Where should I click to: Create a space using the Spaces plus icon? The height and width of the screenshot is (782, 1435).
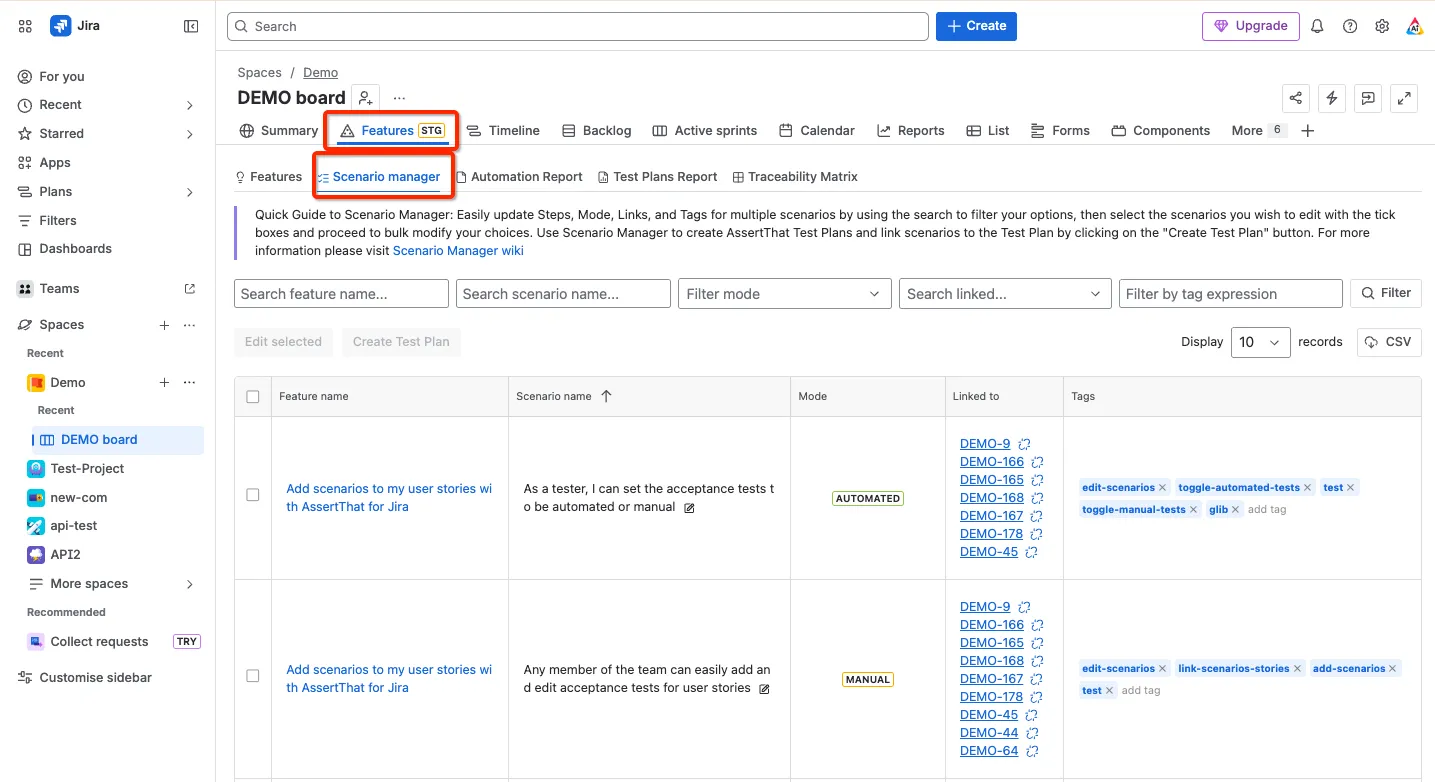(165, 325)
